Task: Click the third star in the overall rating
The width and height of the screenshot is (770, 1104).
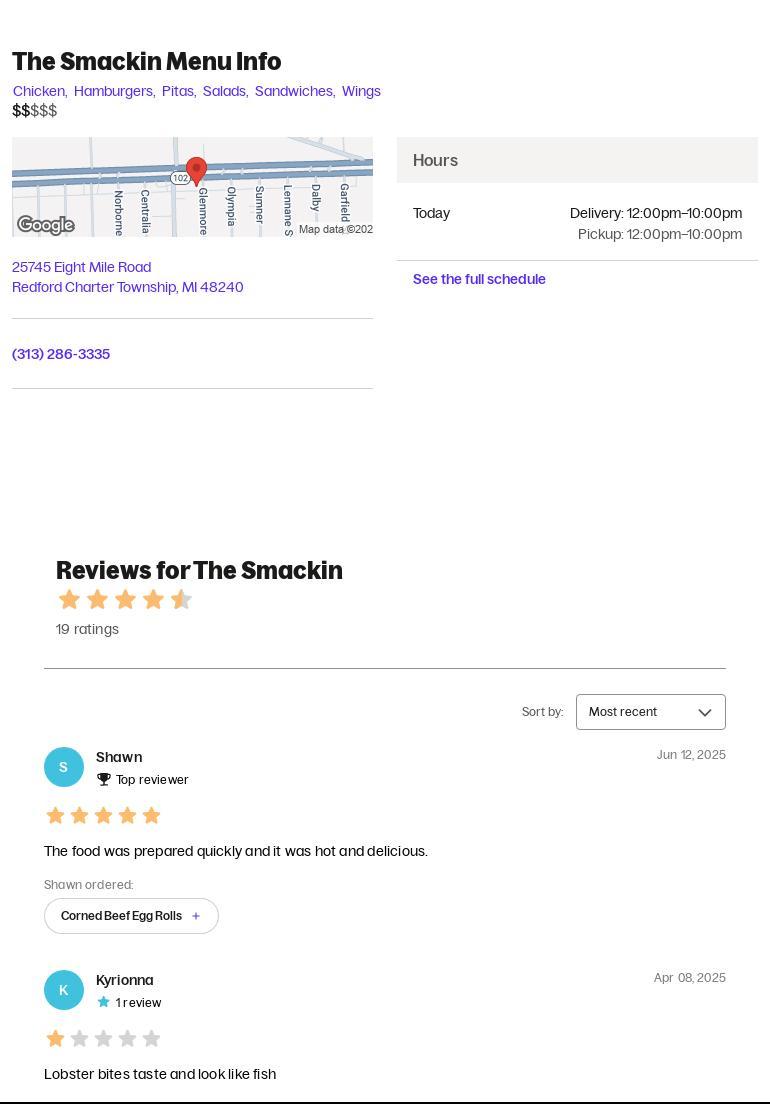Action: [x=125, y=599]
